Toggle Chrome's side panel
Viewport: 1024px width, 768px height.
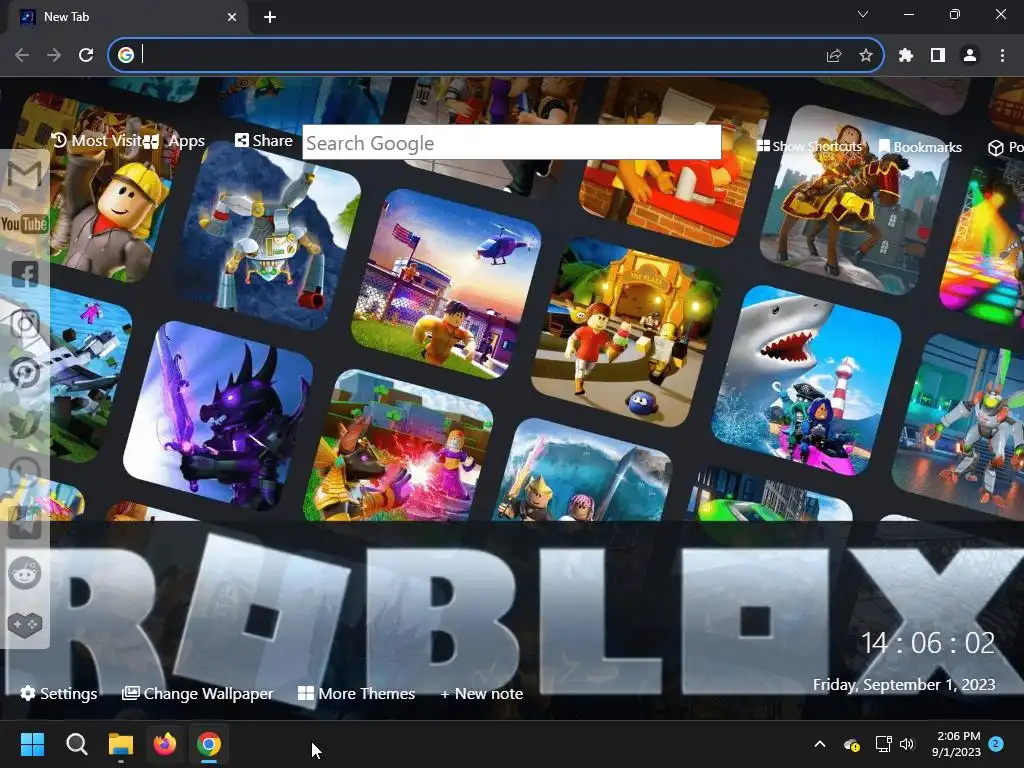point(938,56)
